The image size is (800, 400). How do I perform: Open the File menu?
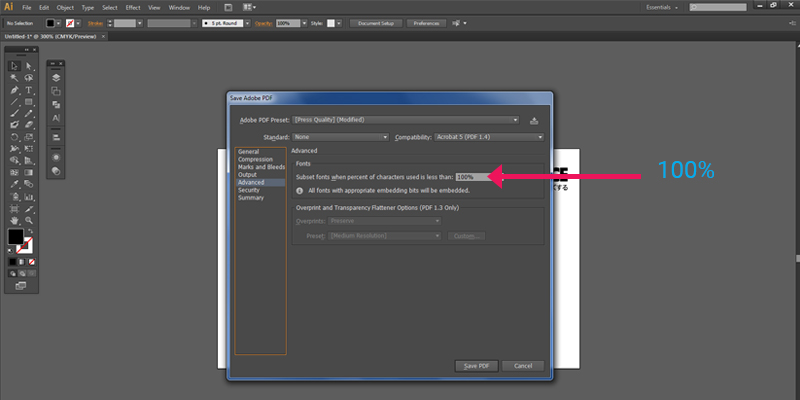(27, 8)
